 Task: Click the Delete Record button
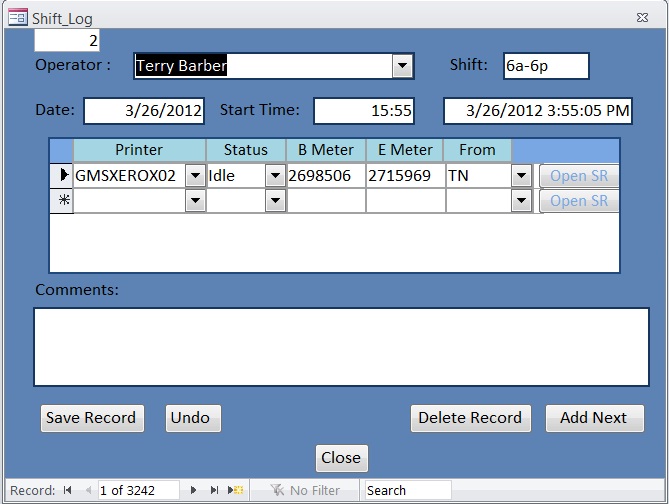click(471, 418)
